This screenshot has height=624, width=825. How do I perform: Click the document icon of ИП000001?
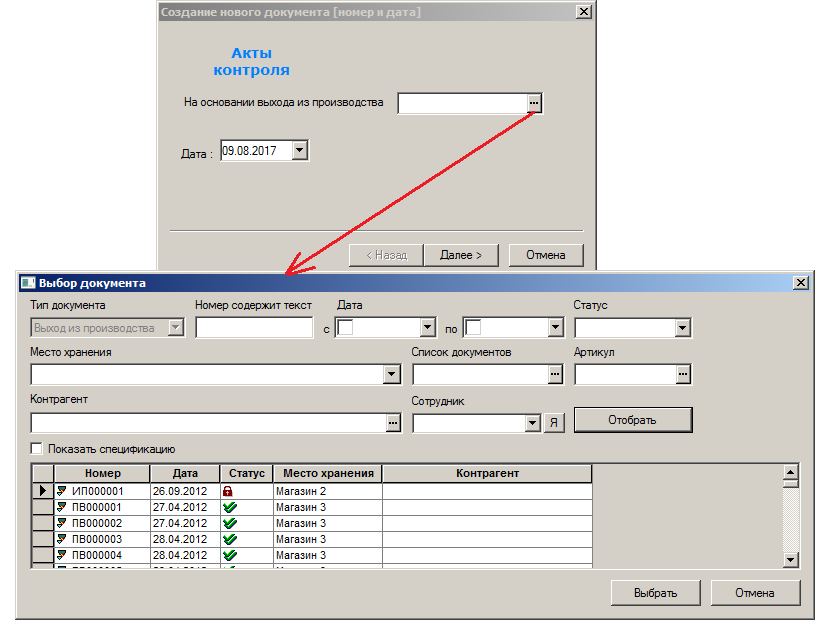click(62, 491)
